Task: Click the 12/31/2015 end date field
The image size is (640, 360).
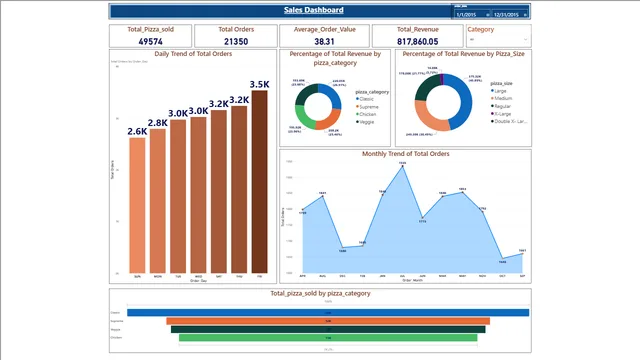Action: coord(510,14)
